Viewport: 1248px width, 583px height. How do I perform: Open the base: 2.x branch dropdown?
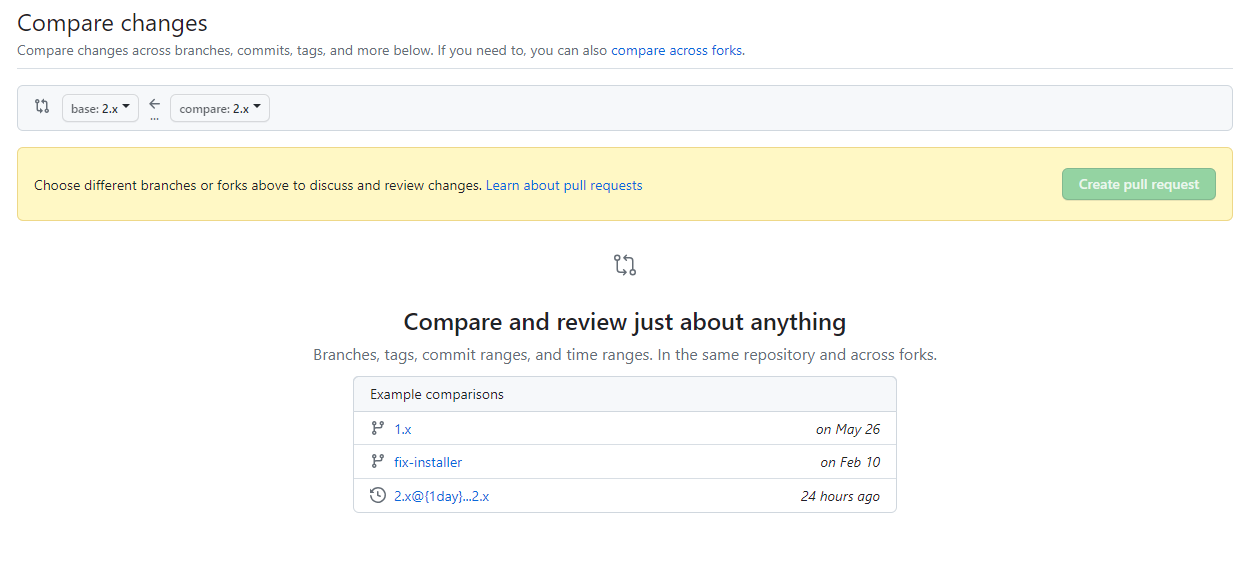100,108
